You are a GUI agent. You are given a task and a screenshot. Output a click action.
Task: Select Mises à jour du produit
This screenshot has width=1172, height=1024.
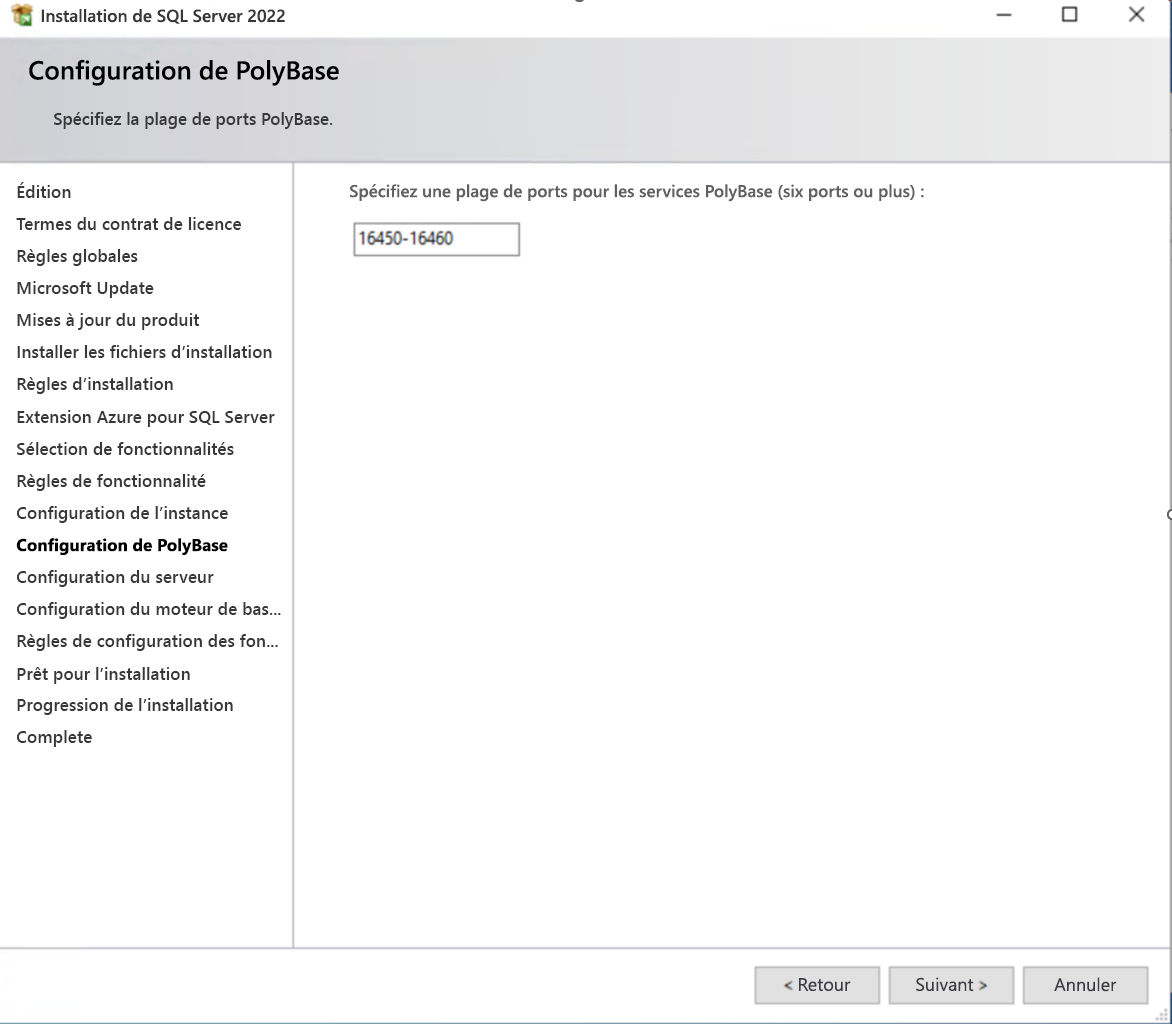click(x=107, y=320)
